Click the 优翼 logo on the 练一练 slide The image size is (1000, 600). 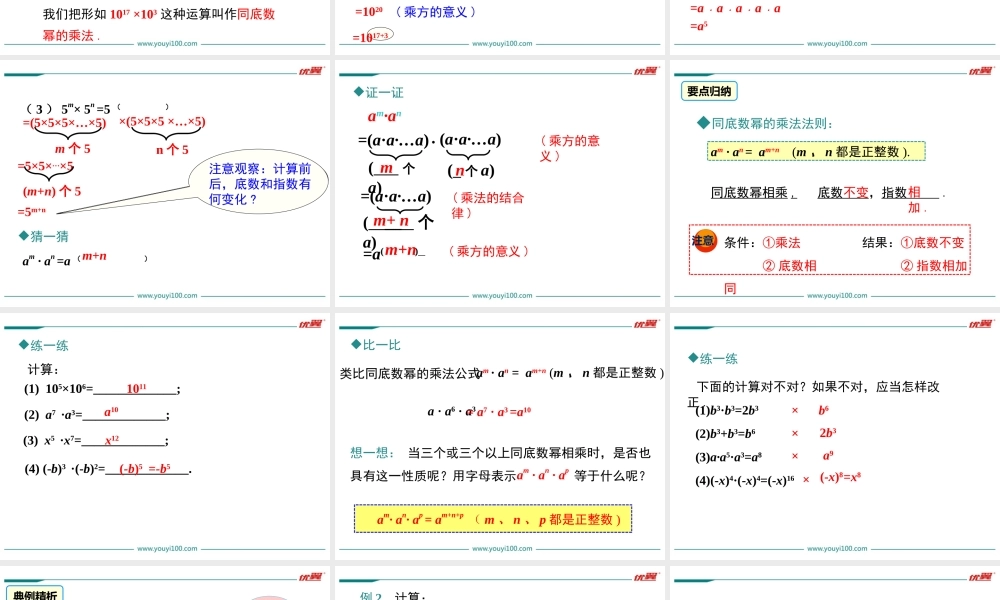[x=311, y=325]
